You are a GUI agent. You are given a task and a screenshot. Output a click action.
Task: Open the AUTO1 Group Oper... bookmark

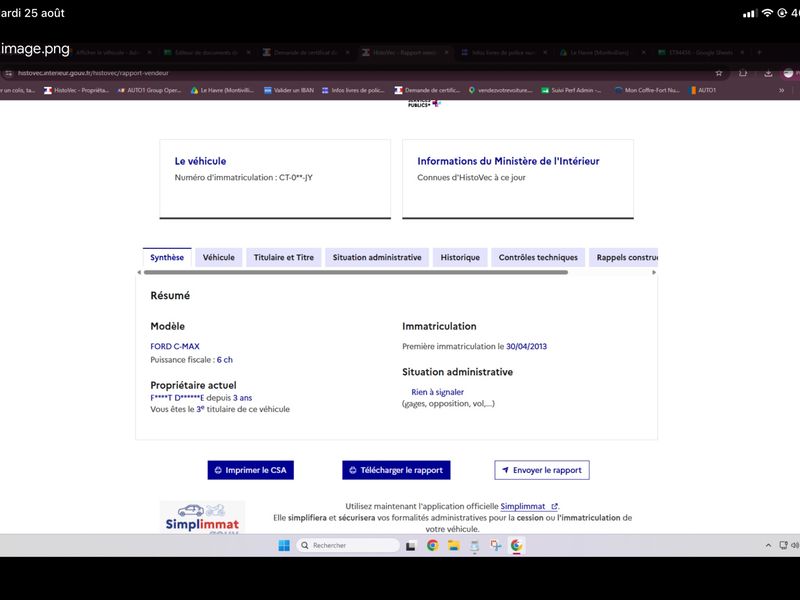tap(149, 90)
